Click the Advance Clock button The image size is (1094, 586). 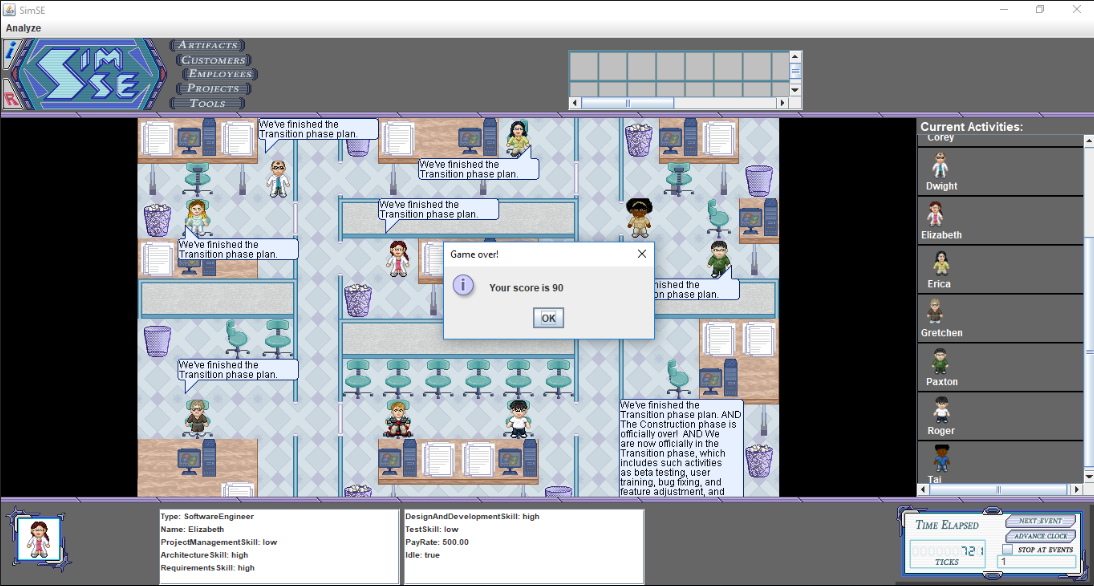1041,536
